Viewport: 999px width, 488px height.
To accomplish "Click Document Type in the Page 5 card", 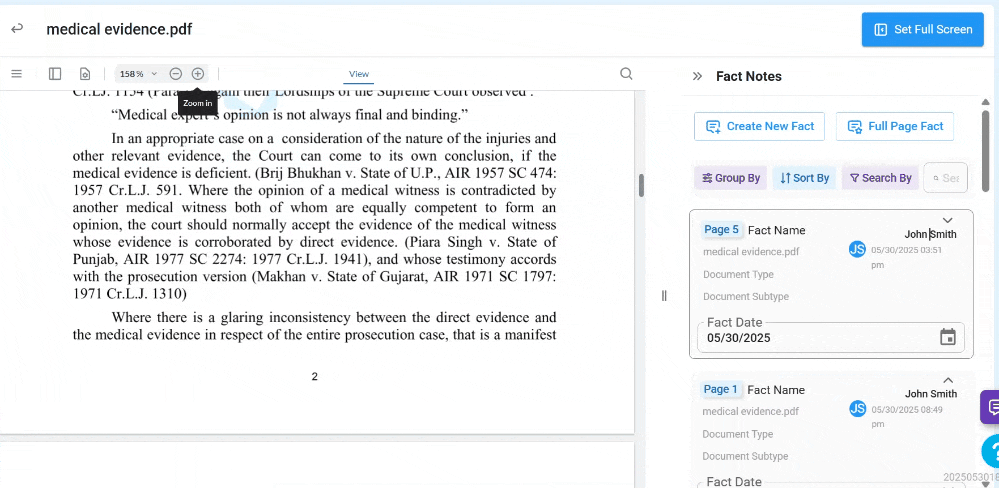I will [738, 275].
